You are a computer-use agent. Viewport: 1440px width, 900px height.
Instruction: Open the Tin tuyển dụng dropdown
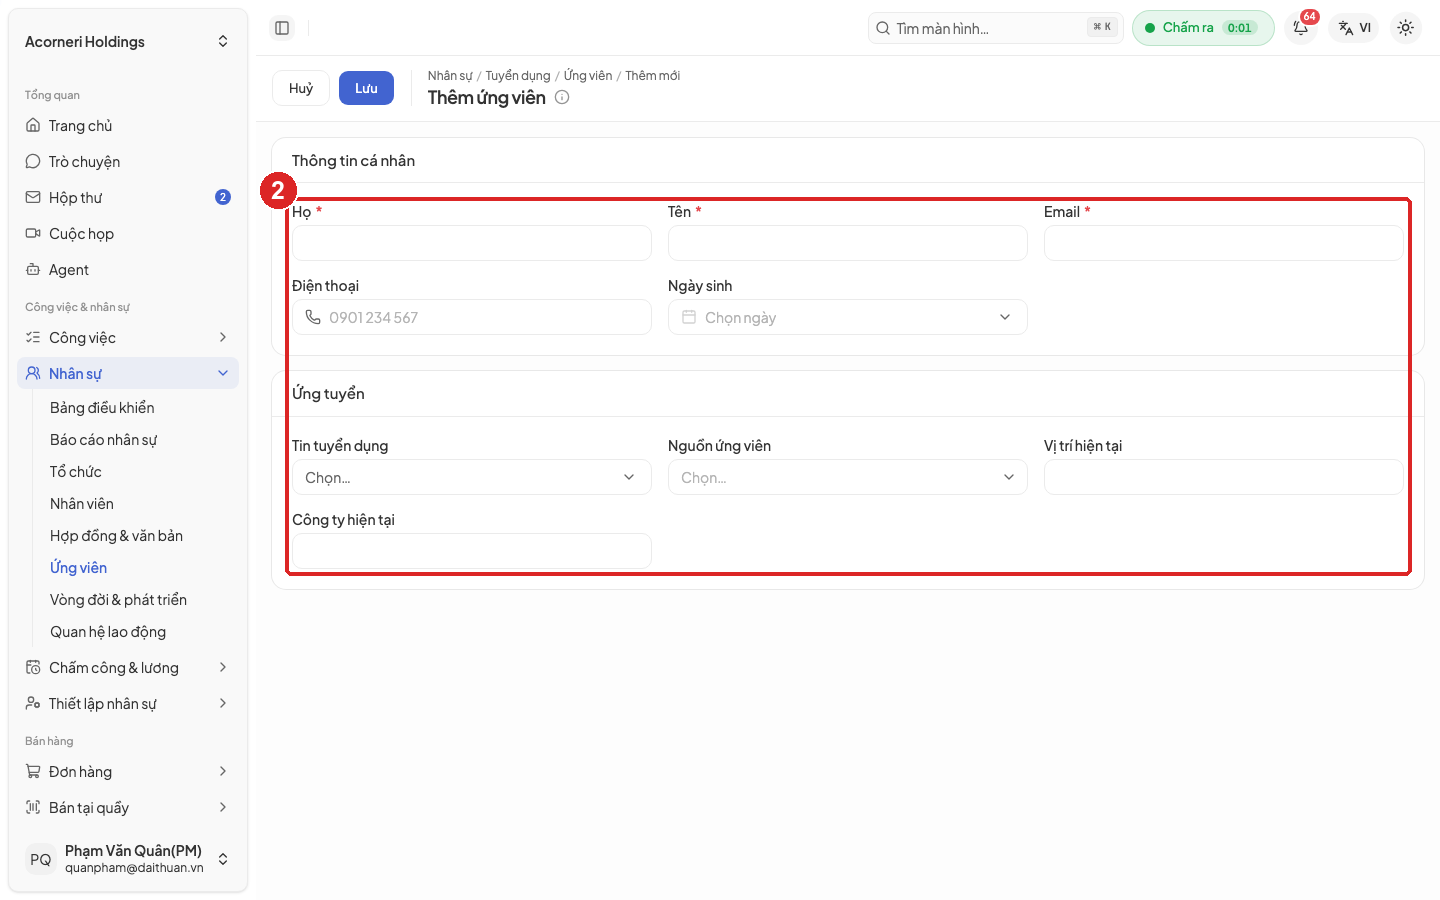472,477
